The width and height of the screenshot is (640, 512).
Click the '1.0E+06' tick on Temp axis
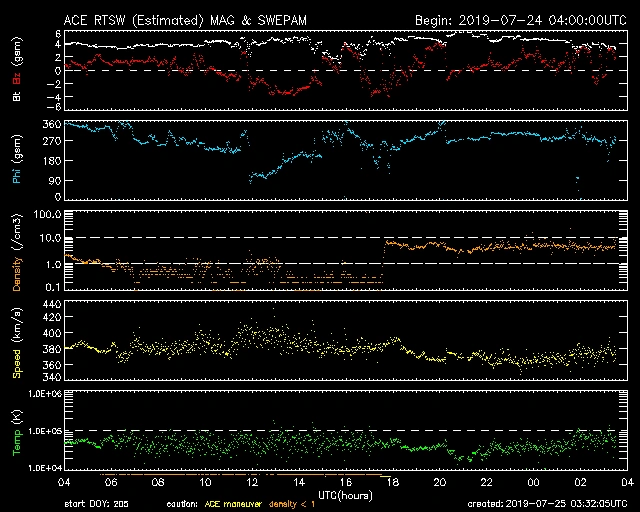click(x=45, y=394)
